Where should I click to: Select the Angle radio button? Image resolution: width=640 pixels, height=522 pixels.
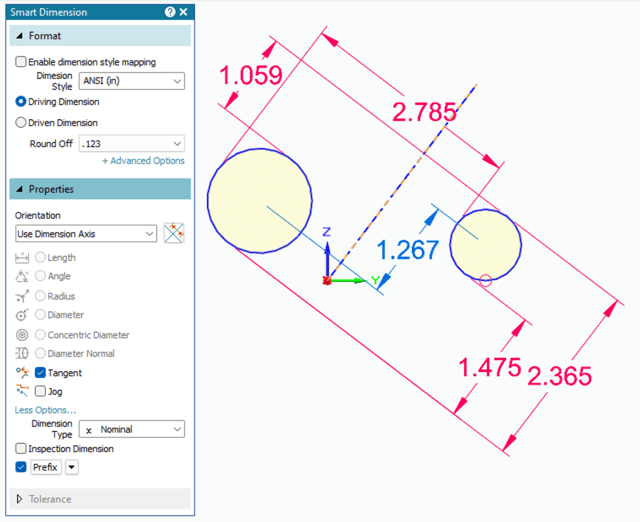pyautogui.click(x=40, y=276)
